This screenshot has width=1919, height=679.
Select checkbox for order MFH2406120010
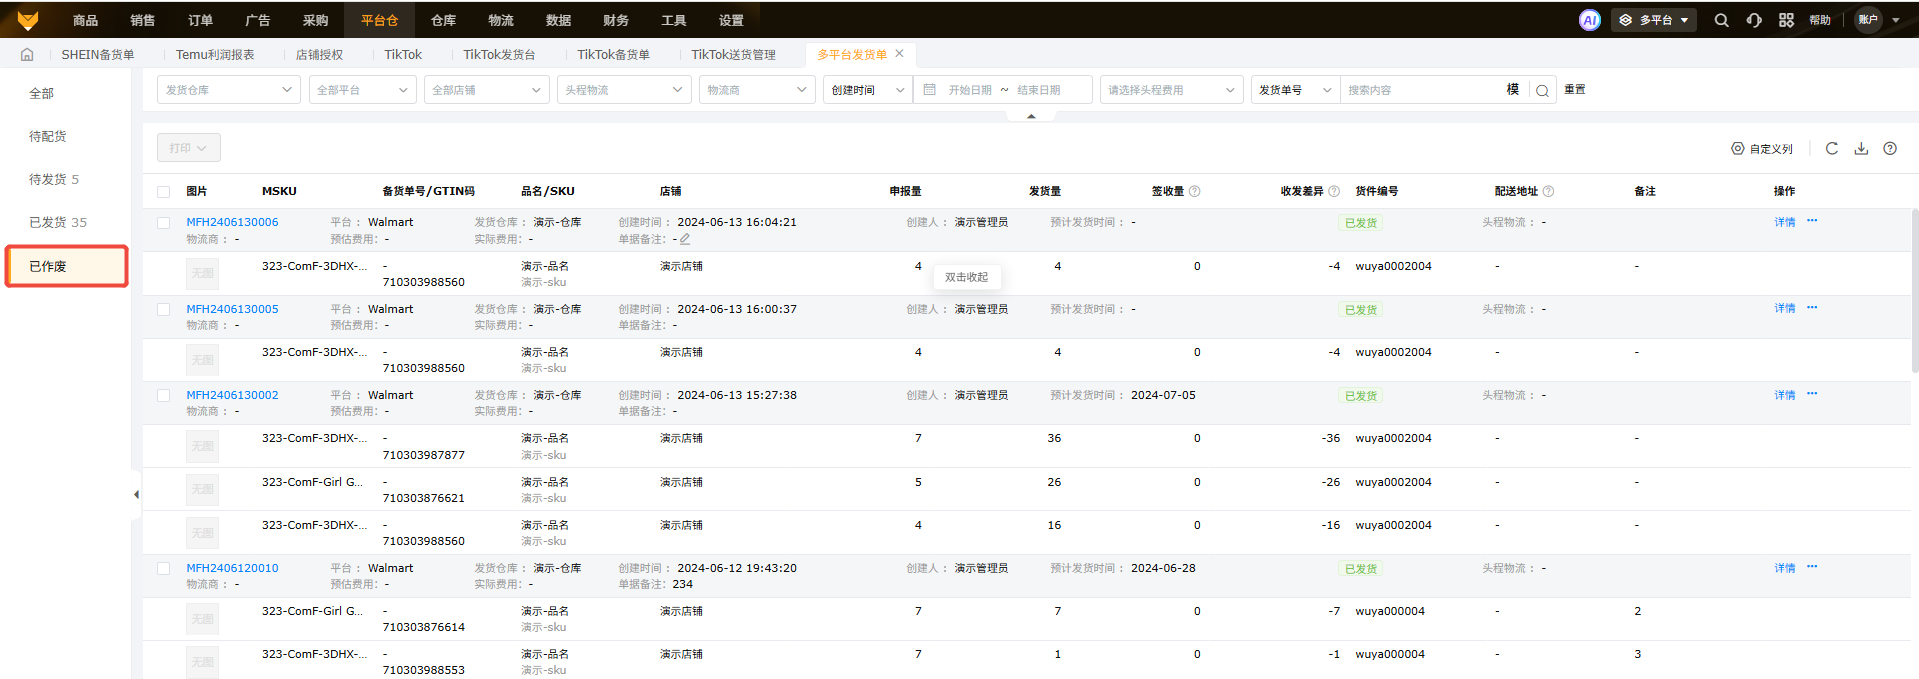163,569
